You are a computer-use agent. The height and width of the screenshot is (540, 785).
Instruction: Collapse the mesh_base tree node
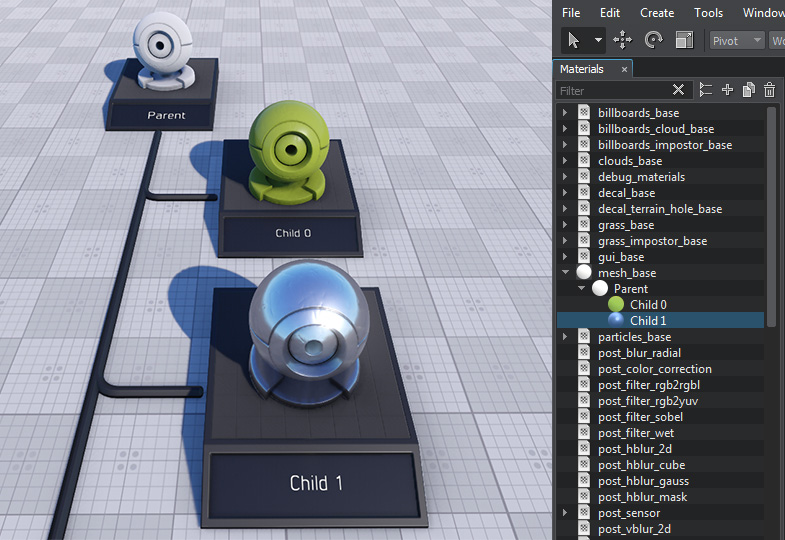click(x=566, y=273)
